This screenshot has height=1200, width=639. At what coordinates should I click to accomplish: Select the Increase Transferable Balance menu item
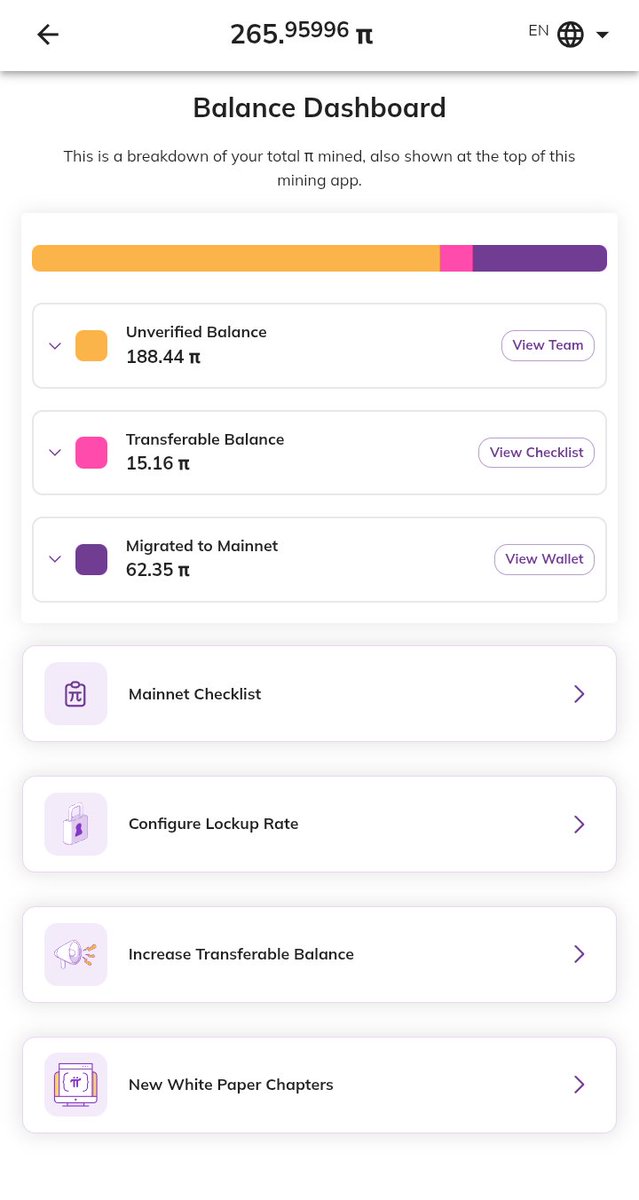click(319, 954)
